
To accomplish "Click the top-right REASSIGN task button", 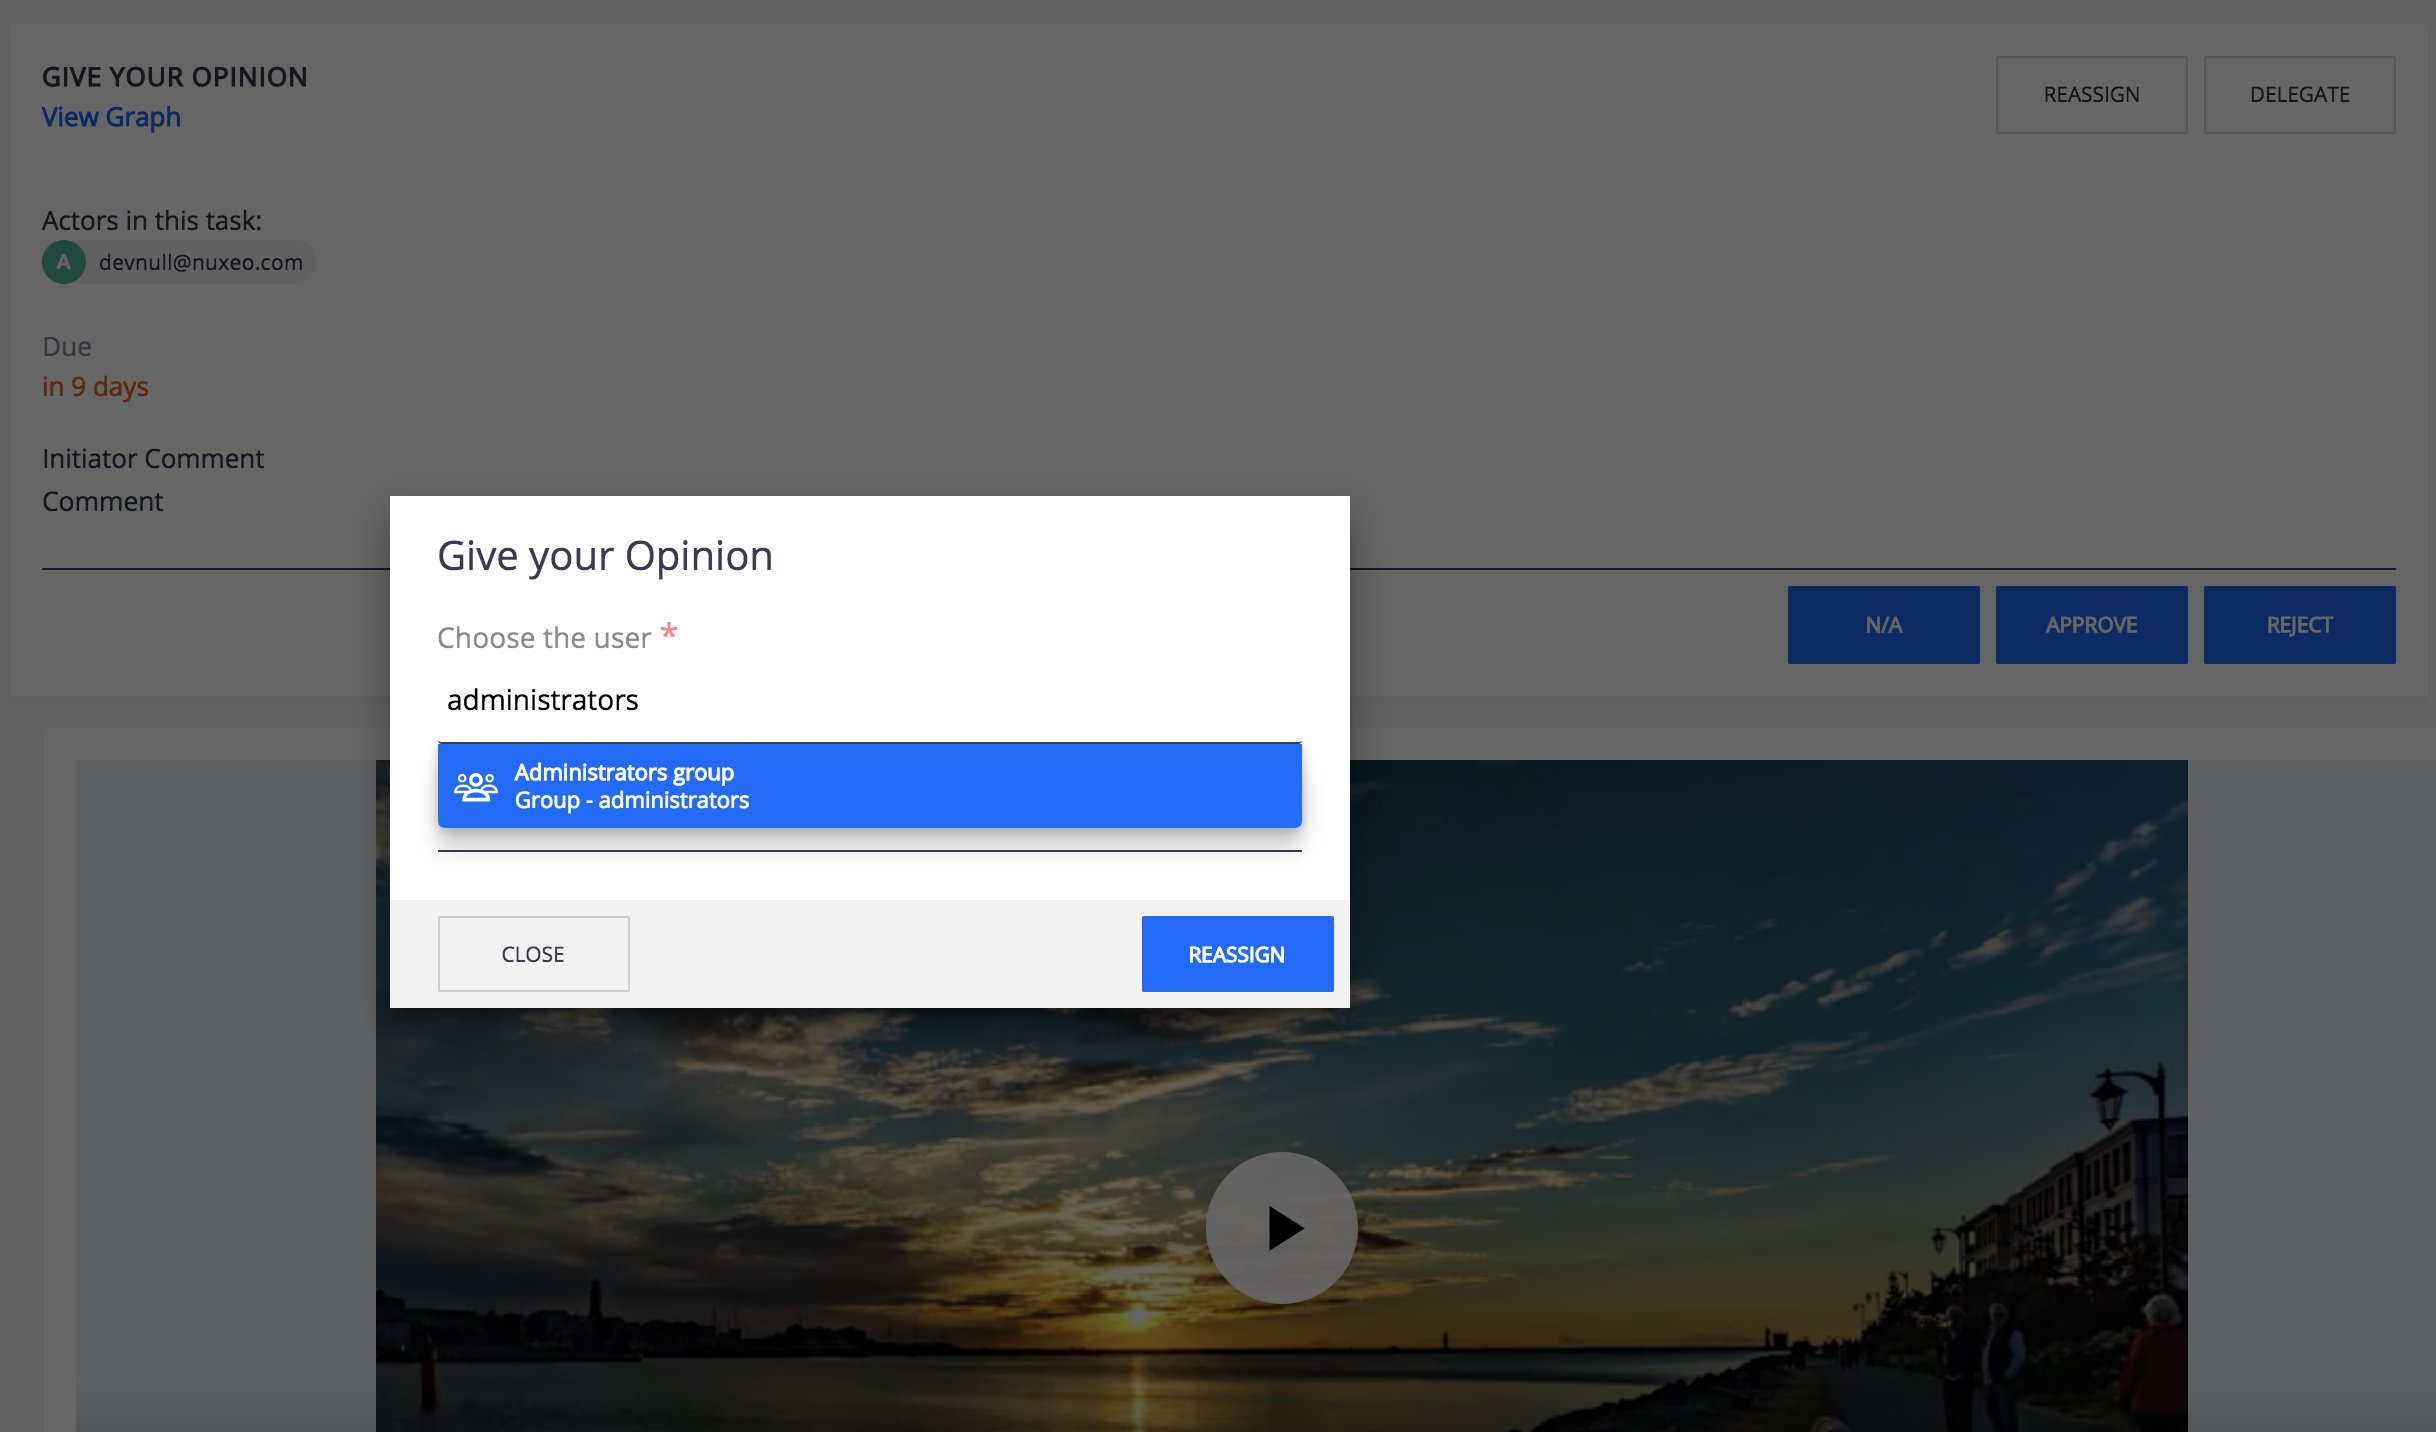I will coord(2091,95).
